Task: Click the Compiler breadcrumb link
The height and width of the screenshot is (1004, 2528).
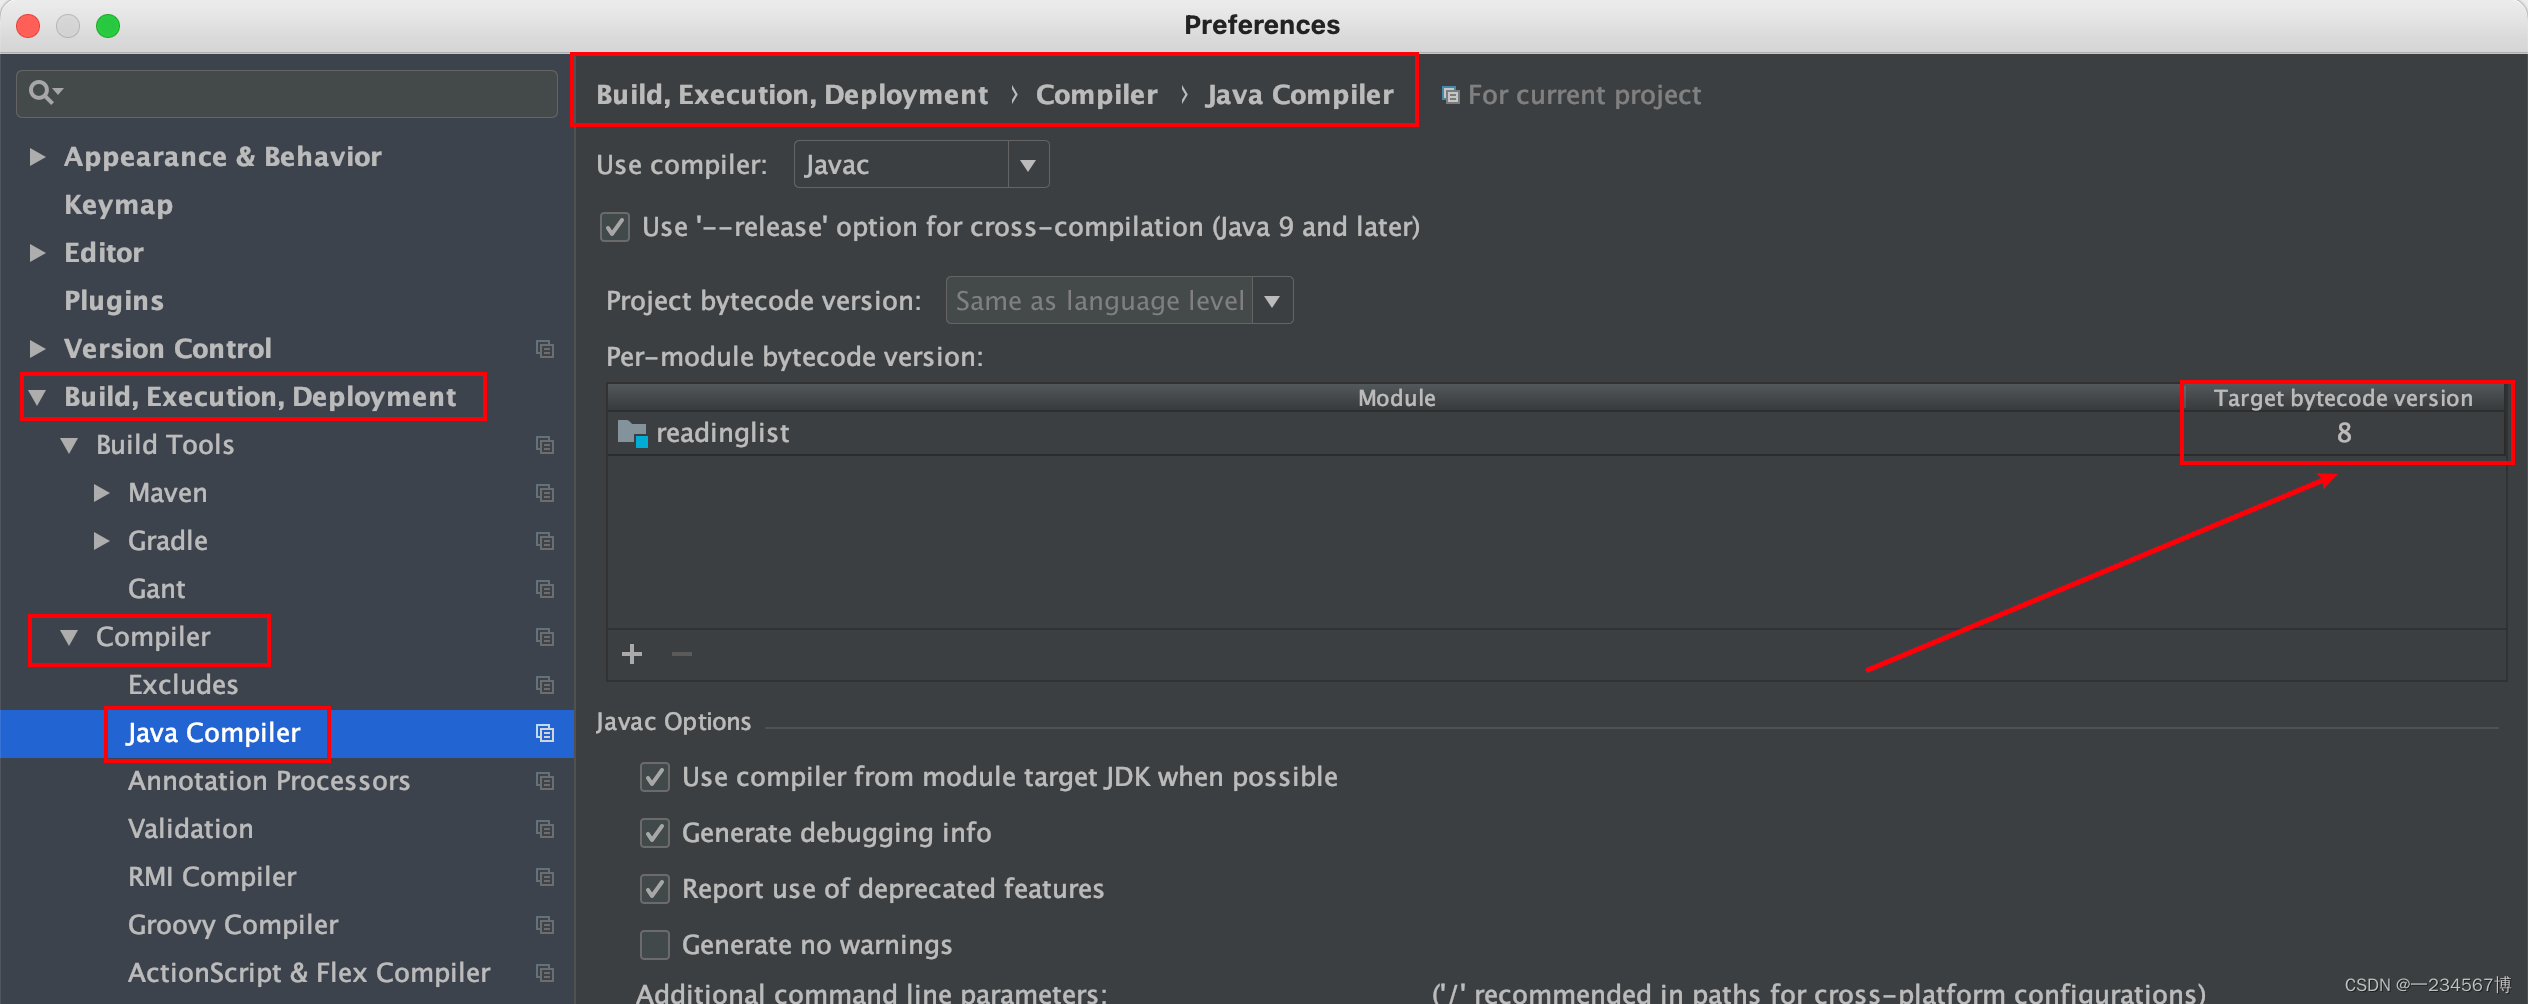Action: pos(1096,95)
